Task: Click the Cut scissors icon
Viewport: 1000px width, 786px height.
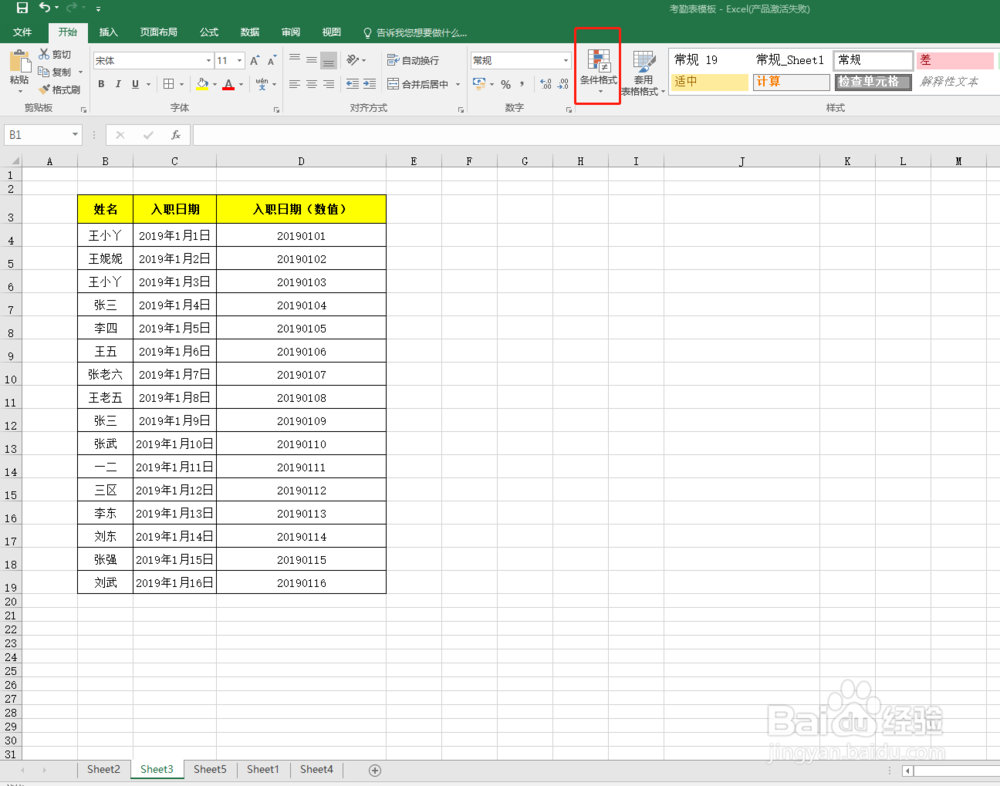Action: pyautogui.click(x=44, y=54)
